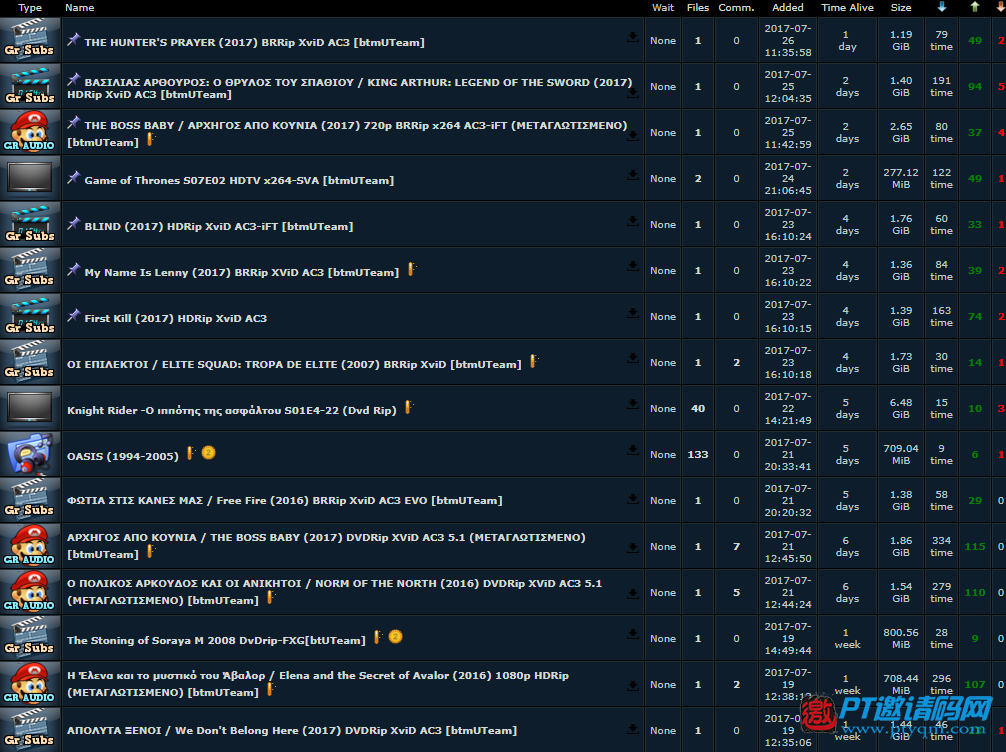Open the category icon for King Arthur torrent
Image resolution: width=1006 pixels, height=752 pixels.
(x=30, y=86)
